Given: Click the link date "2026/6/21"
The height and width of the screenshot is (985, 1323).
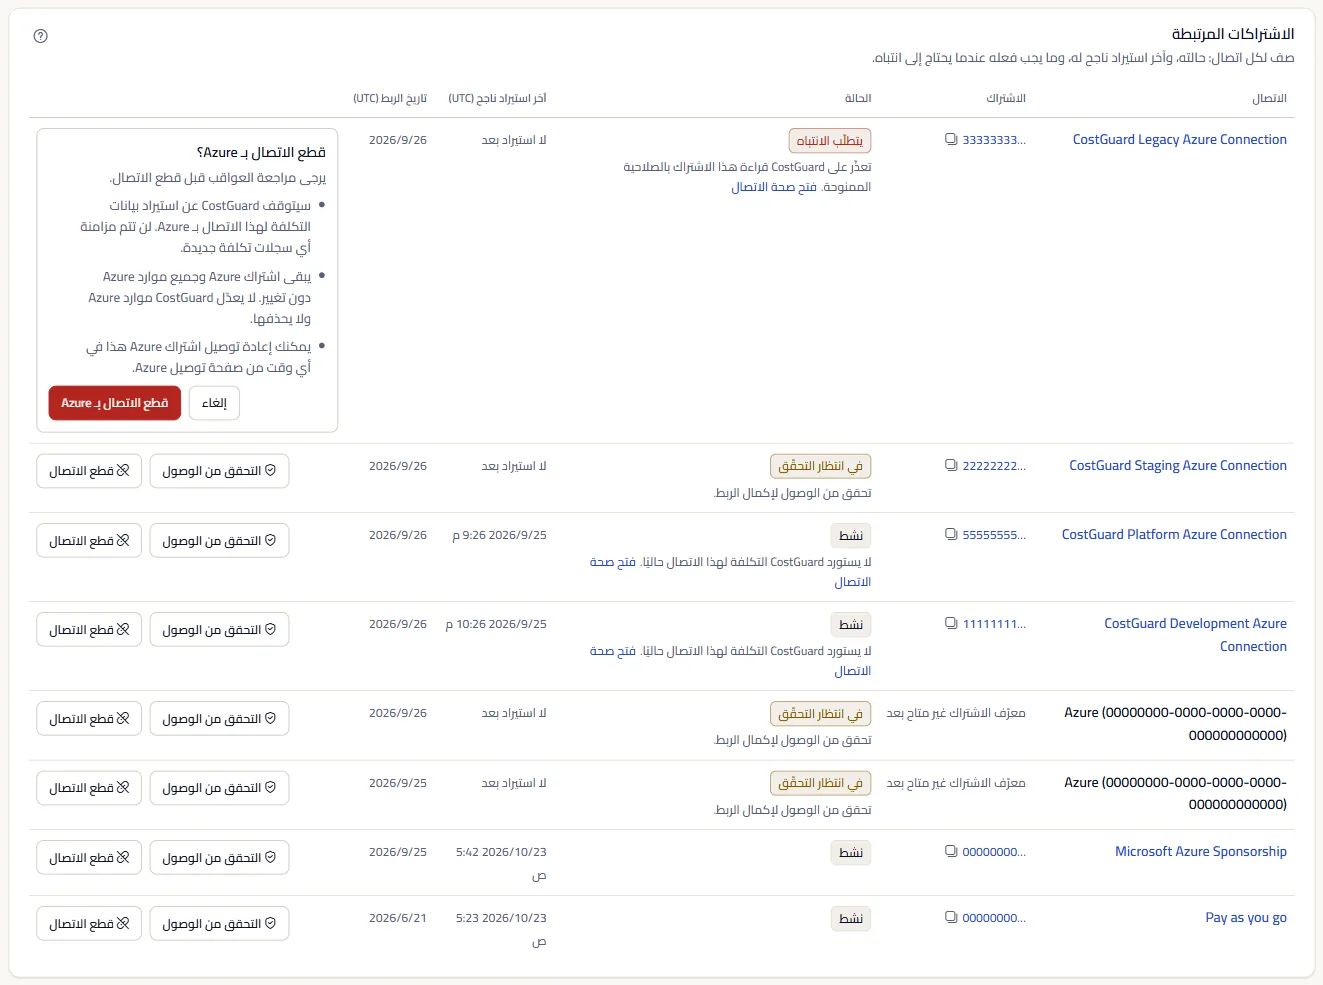Looking at the screenshot, I should tap(398, 918).
